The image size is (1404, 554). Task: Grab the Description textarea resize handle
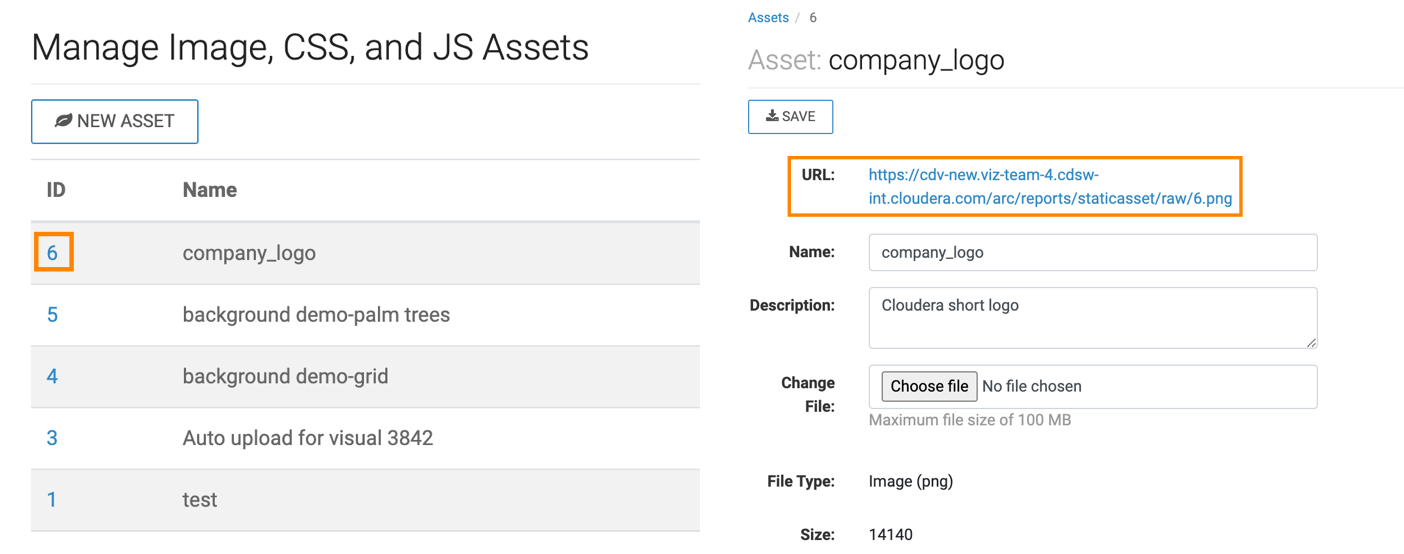[x=1310, y=342]
